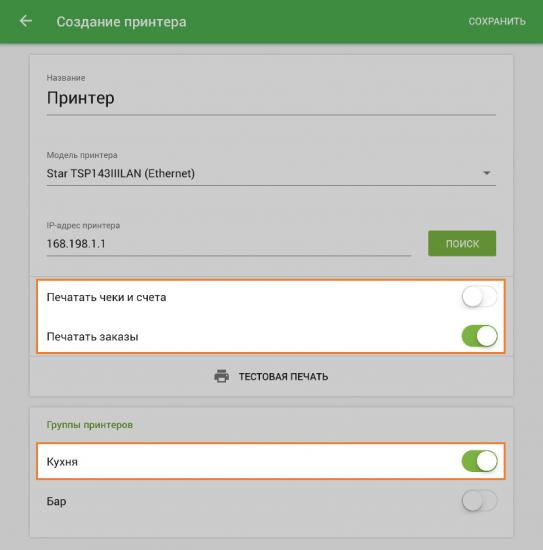Click the Печатать чеки и счета label
This screenshot has width=543, height=550.
106,297
